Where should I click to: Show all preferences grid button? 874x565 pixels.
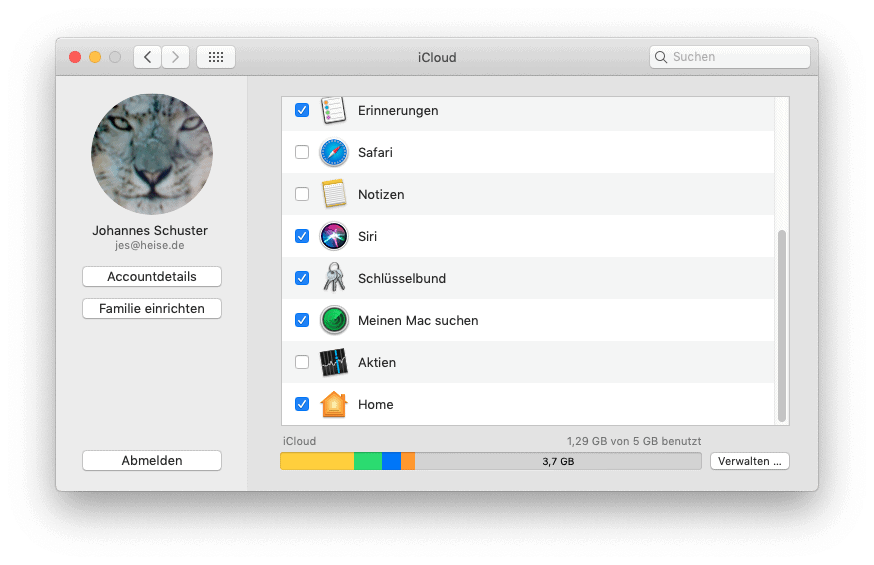pyautogui.click(x=216, y=57)
